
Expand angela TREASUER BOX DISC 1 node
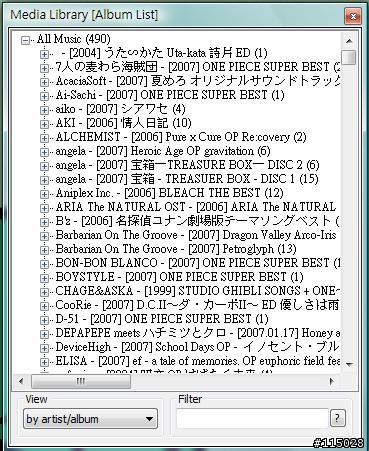(x=44, y=181)
